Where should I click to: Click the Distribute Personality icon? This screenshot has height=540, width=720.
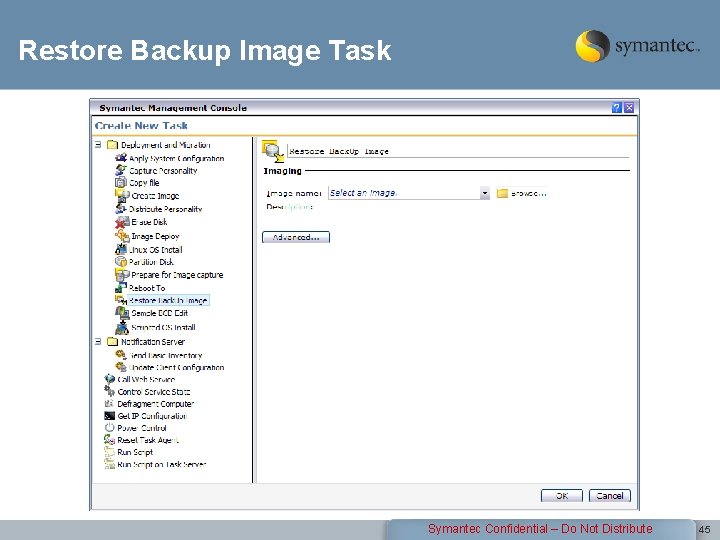pos(121,208)
